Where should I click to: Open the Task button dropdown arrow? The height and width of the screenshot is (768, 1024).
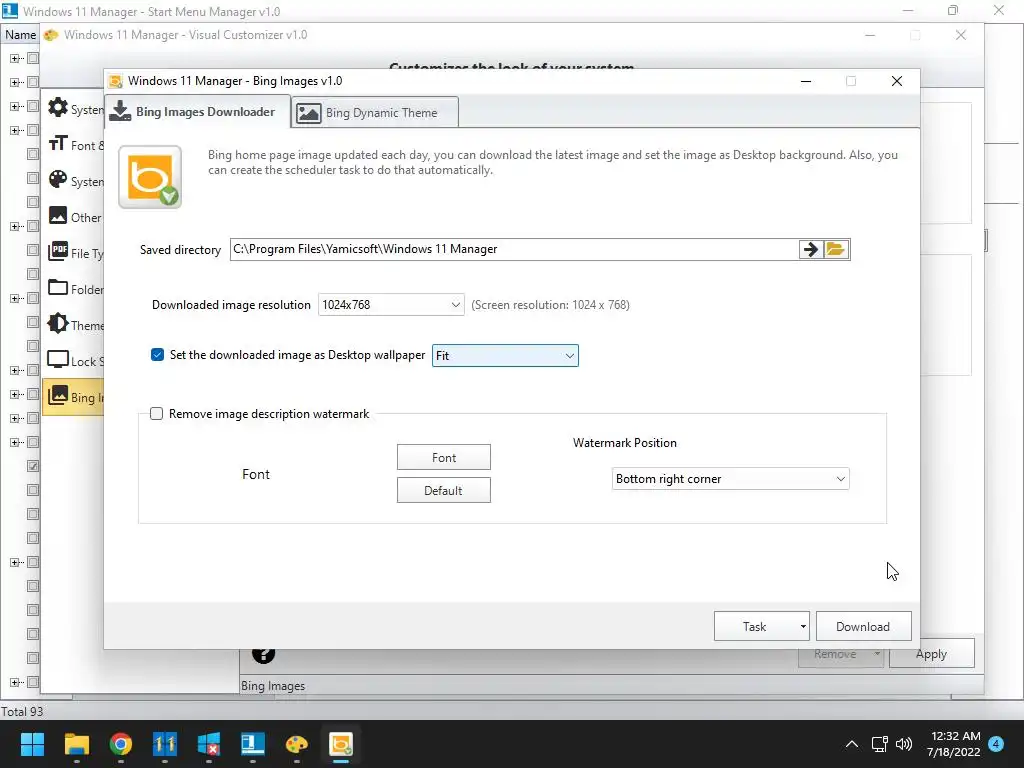(803, 627)
